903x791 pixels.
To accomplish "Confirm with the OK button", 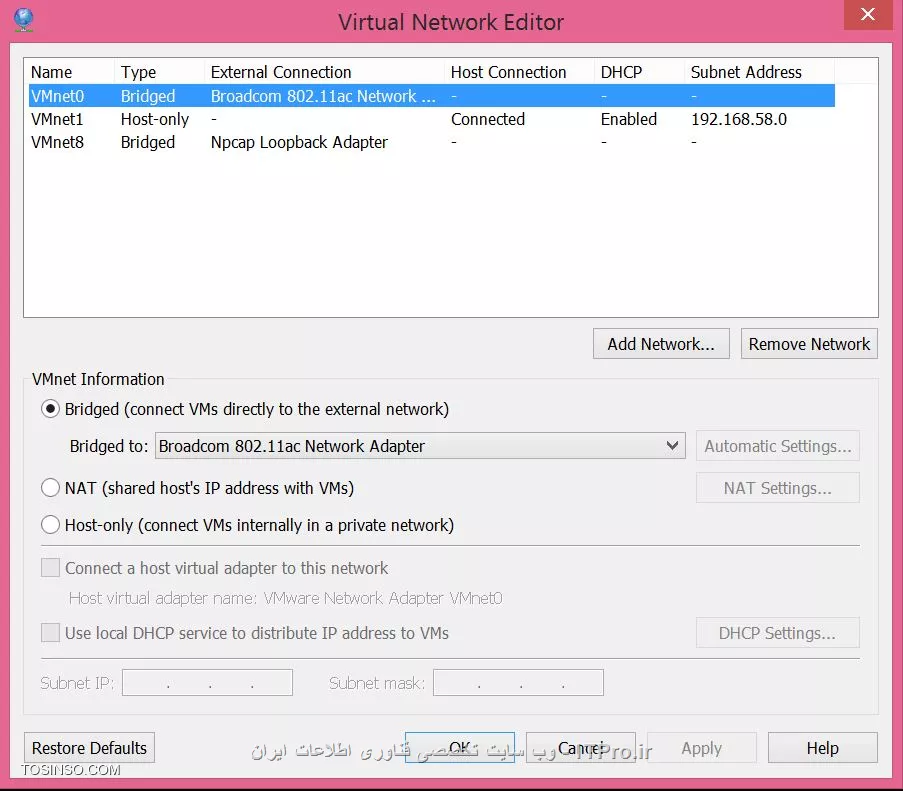I will point(460,748).
